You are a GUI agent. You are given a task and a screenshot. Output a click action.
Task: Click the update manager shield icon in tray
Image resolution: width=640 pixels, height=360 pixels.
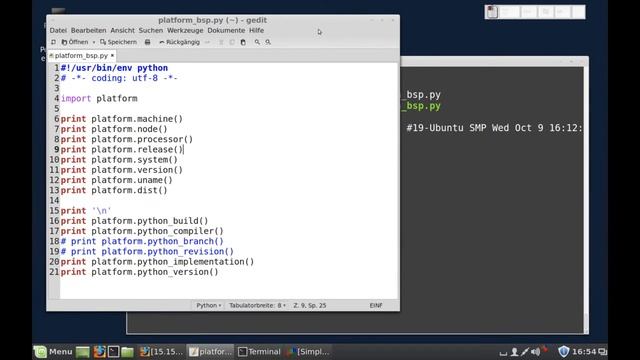tap(563, 351)
